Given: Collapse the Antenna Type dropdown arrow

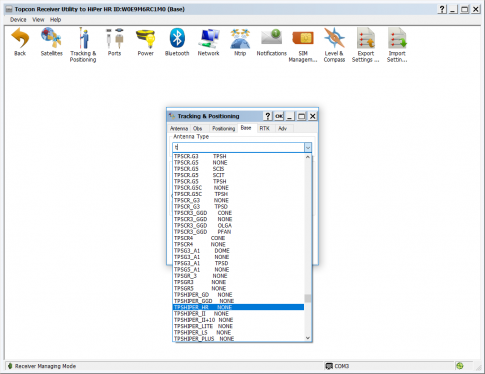Looking at the screenshot, I should click(x=308, y=148).
